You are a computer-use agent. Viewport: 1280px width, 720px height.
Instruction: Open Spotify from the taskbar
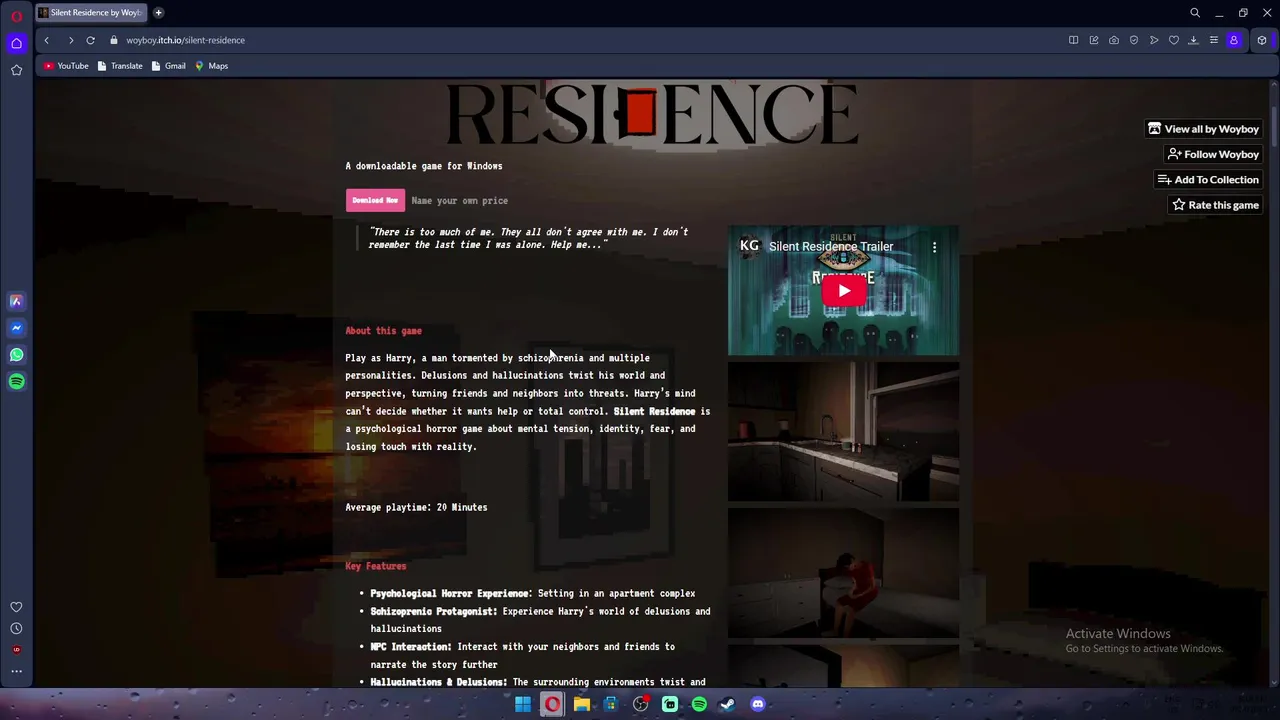[x=699, y=704]
